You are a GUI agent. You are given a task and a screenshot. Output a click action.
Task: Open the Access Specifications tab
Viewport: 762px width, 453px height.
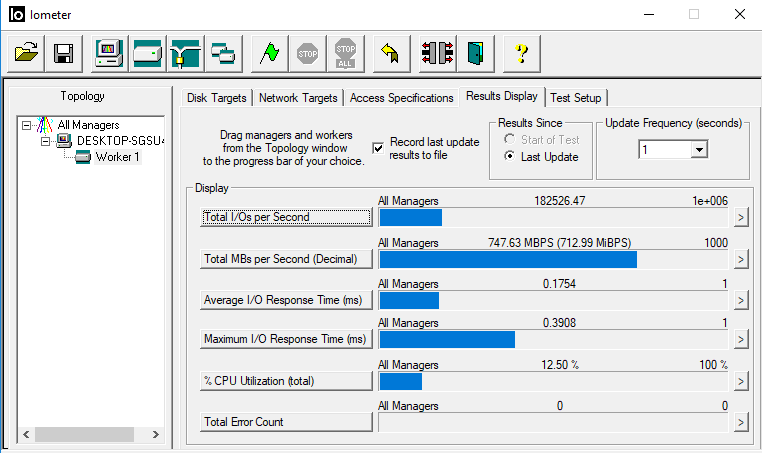click(401, 98)
